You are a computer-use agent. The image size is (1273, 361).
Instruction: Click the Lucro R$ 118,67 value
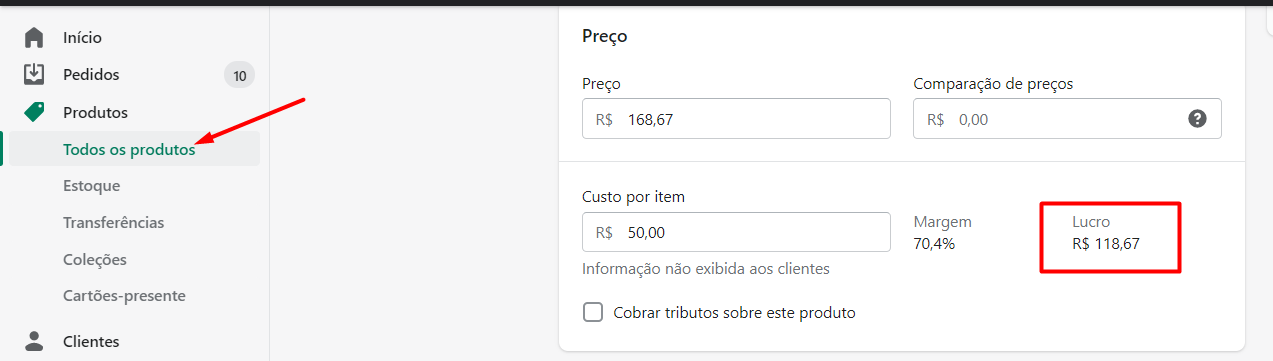(x=1106, y=242)
